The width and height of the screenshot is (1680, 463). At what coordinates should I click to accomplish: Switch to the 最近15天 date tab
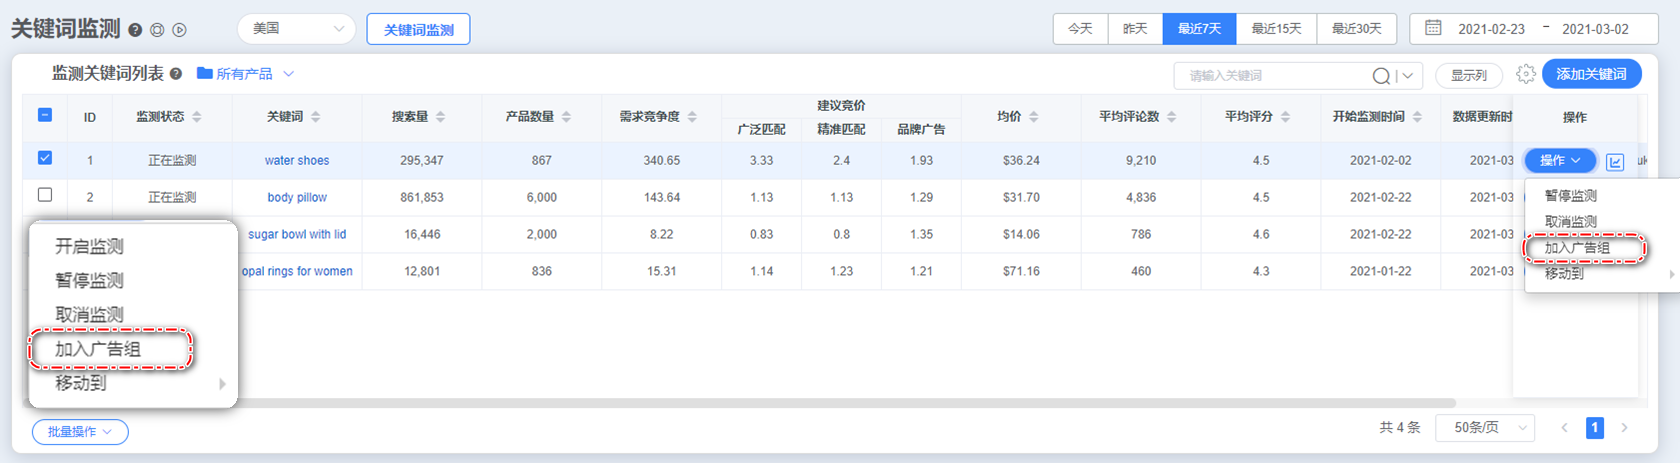(1276, 29)
